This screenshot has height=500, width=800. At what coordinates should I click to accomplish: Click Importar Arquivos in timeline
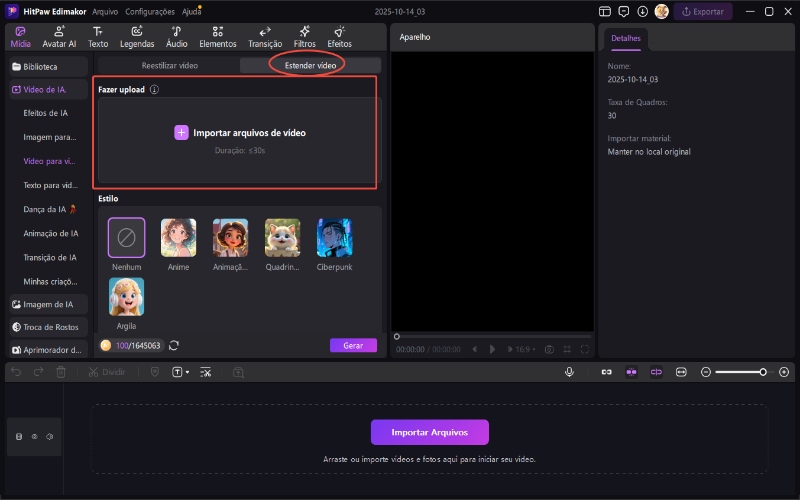[430, 432]
